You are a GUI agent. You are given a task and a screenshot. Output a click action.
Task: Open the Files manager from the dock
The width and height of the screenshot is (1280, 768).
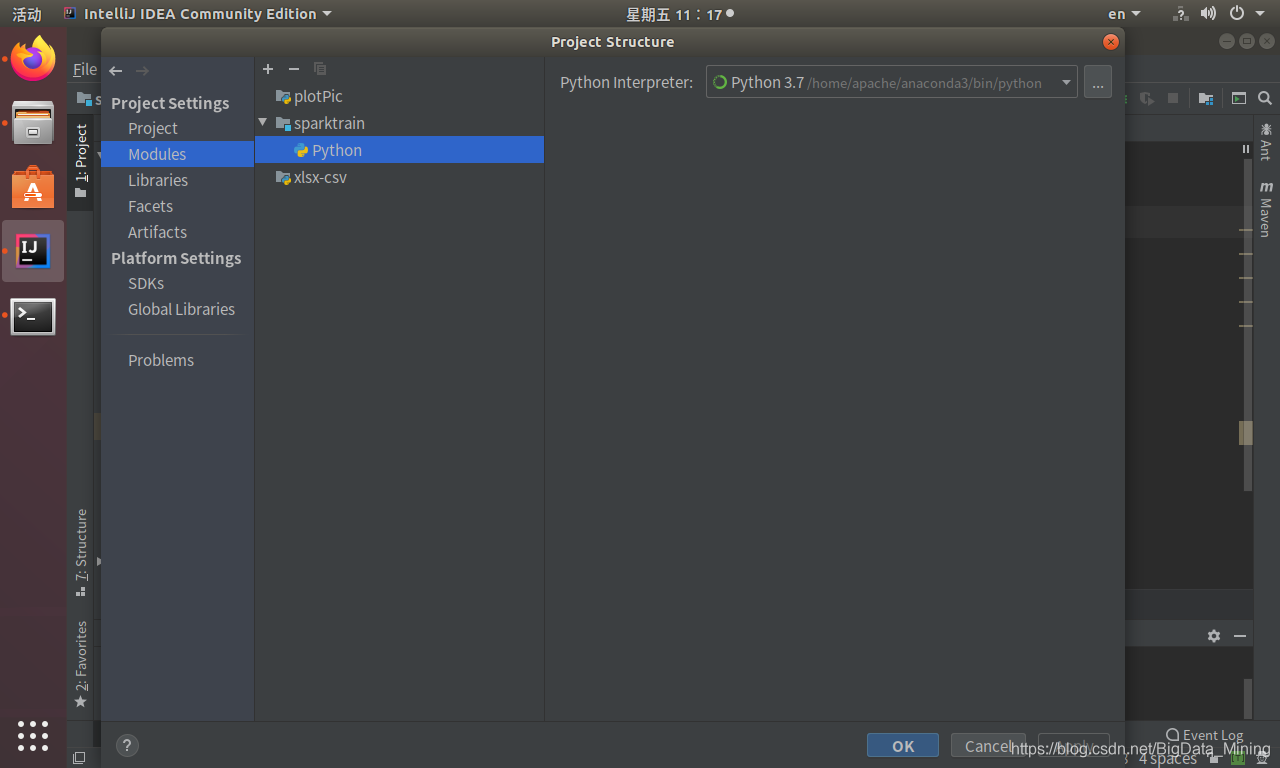click(x=33, y=123)
